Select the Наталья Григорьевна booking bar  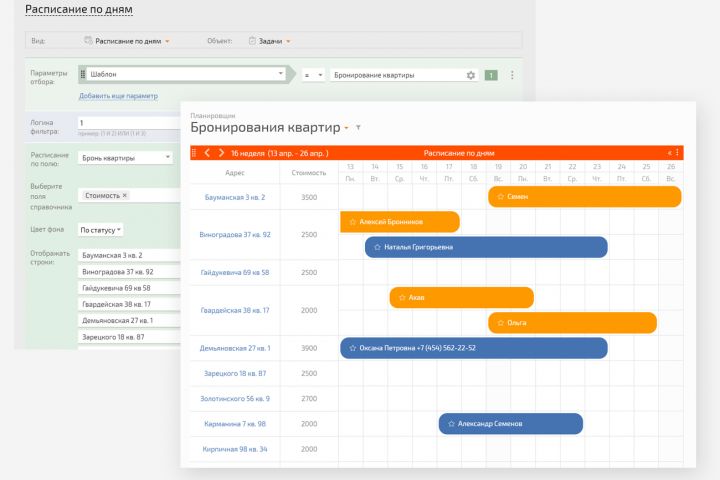click(486, 247)
